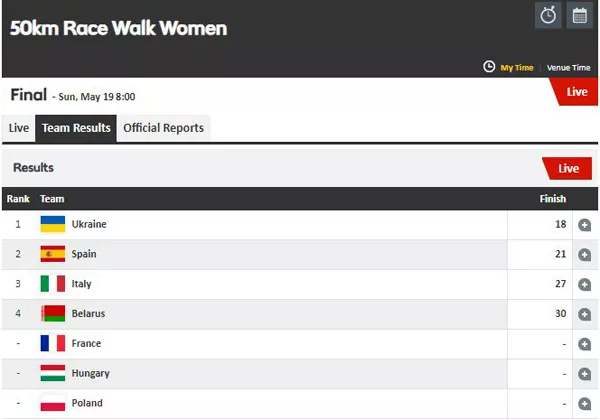Click the Hungary team name
The image size is (600, 420).
coord(91,374)
